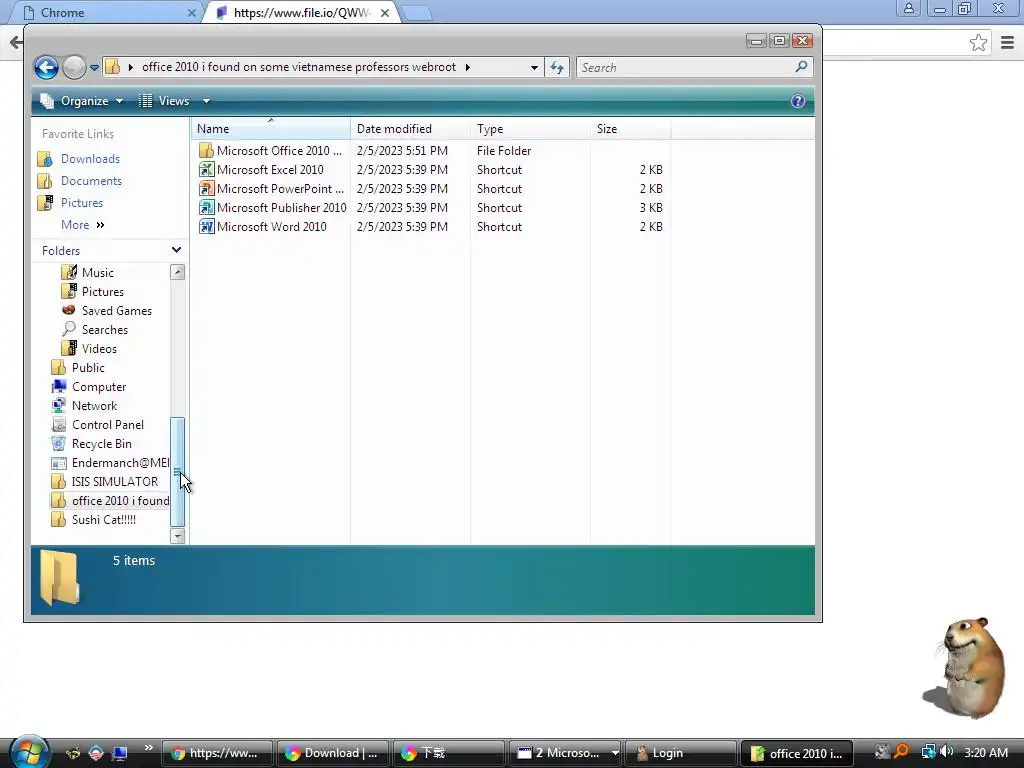This screenshot has width=1024, height=768.
Task: Click the refresh button in the address bar
Action: click(x=557, y=67)
